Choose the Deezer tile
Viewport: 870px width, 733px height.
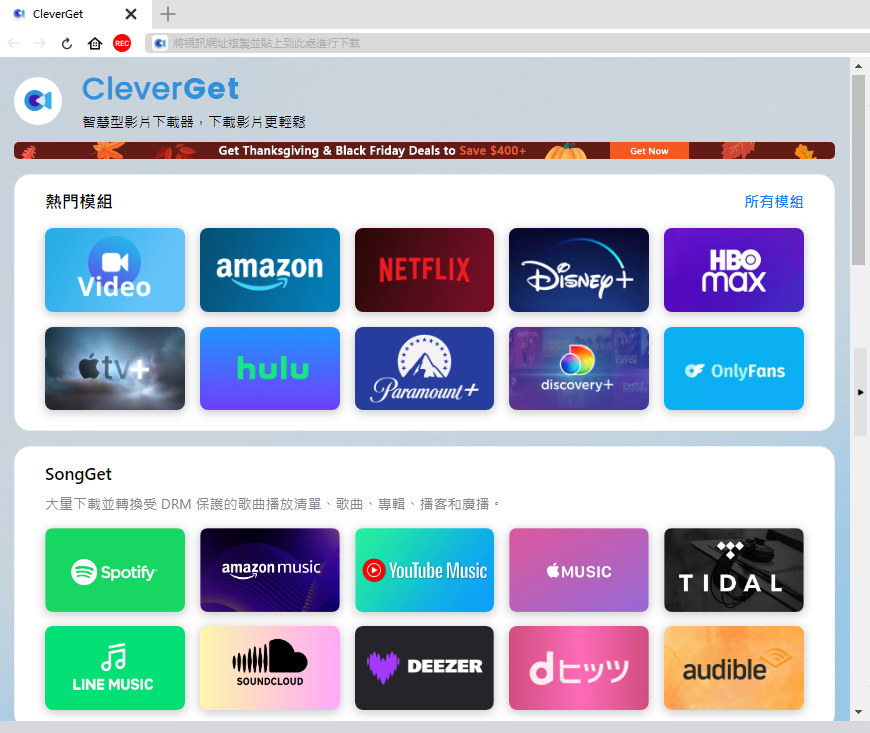pyautogui.click(x=424, y=668)
